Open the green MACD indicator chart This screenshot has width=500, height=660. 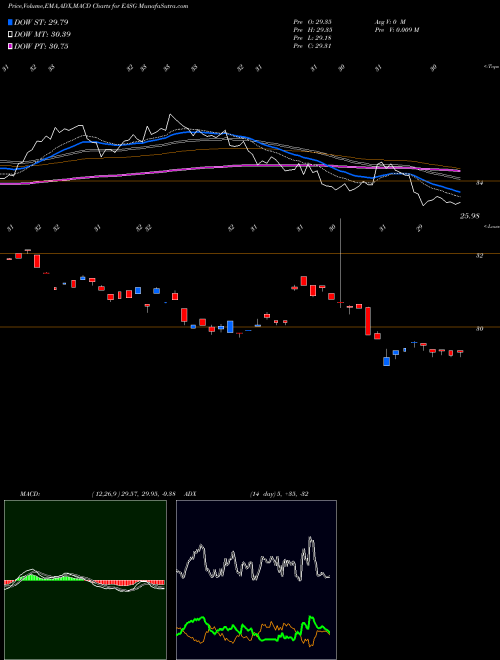pyautogui.click(x=85, y=580)
